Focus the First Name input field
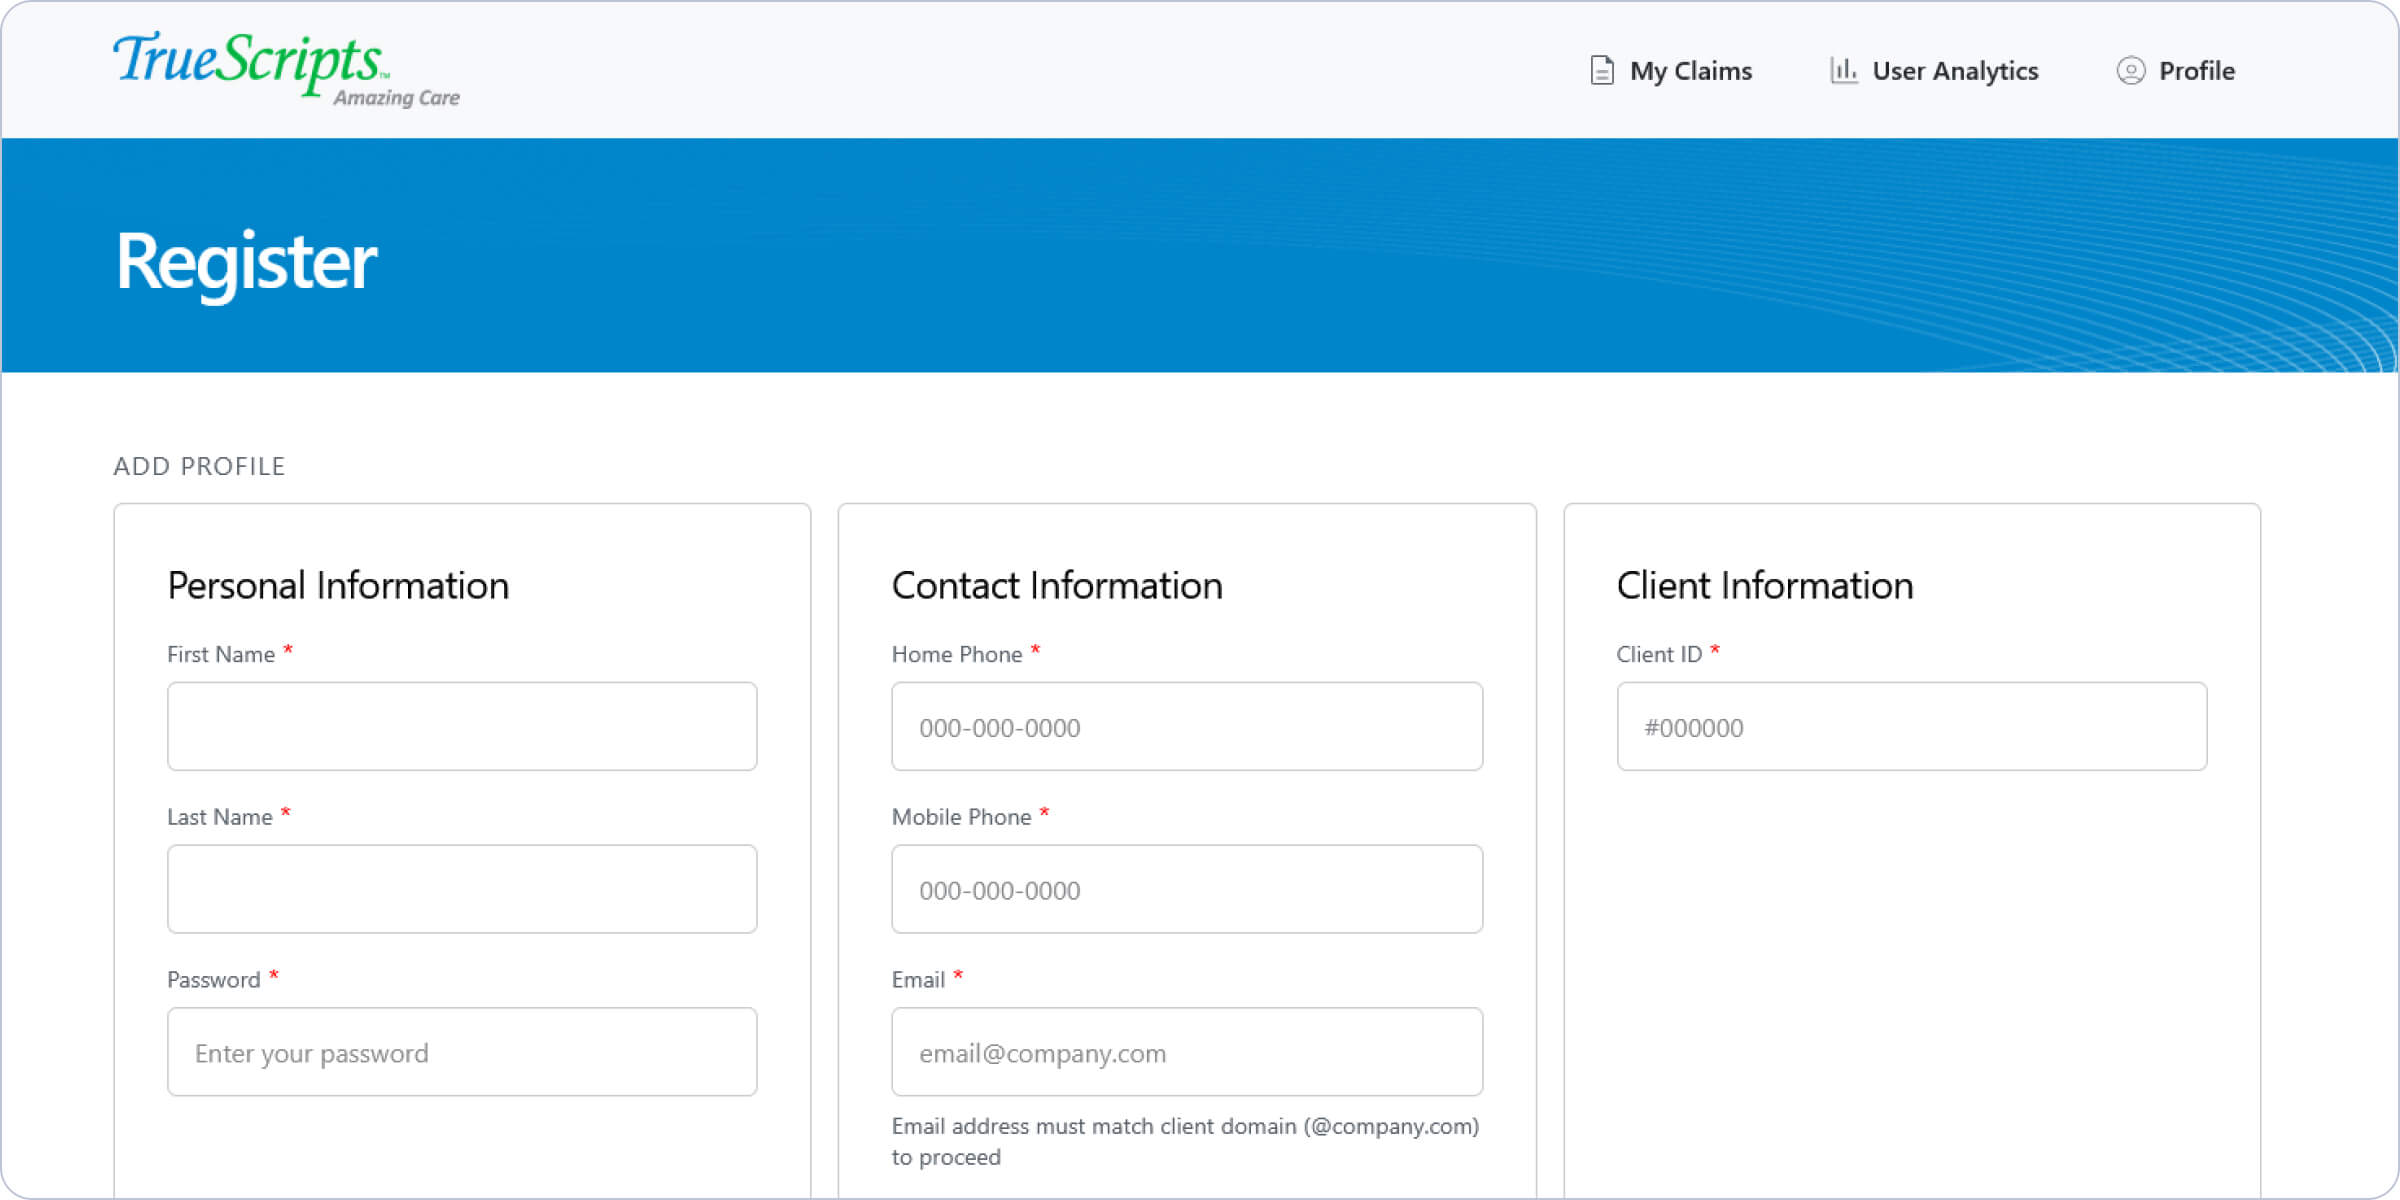 pyautogui.click(x=462, y=727)
